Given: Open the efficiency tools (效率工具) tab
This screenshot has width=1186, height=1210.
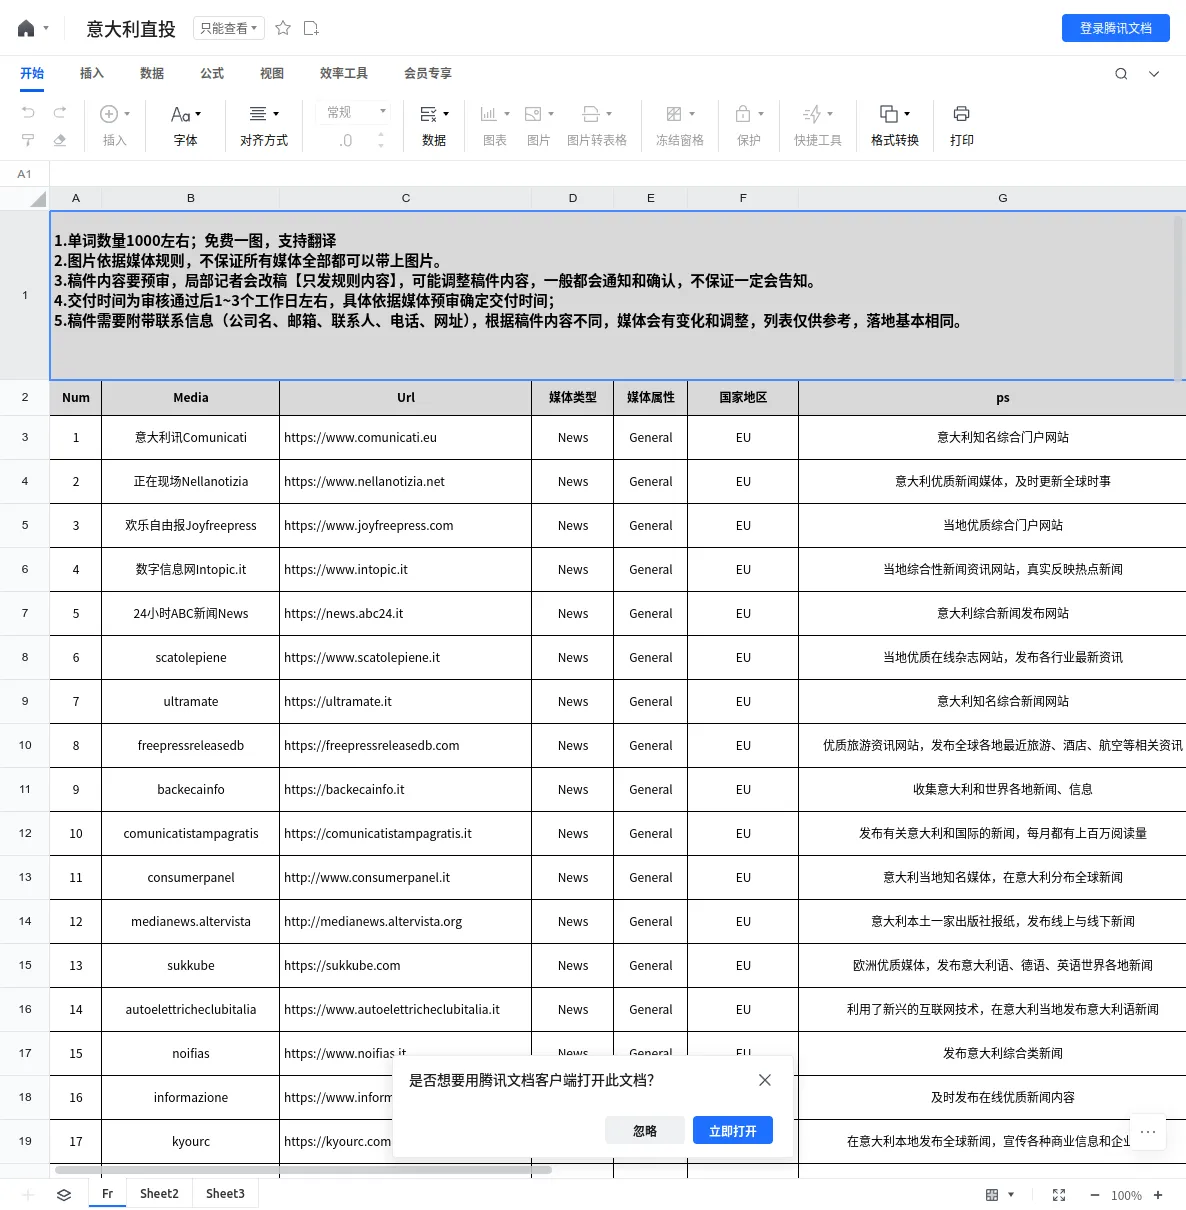Looking at the screenshot, I should [x=344, y=73].
